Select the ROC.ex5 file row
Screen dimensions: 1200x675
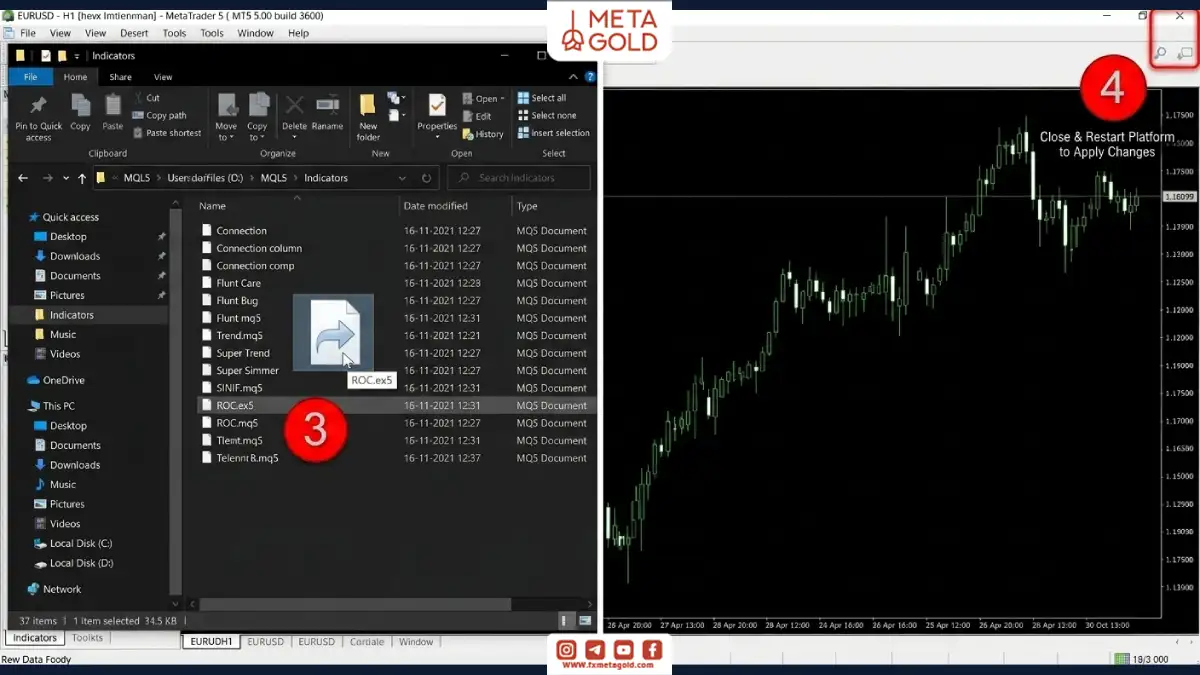point(396,406)
